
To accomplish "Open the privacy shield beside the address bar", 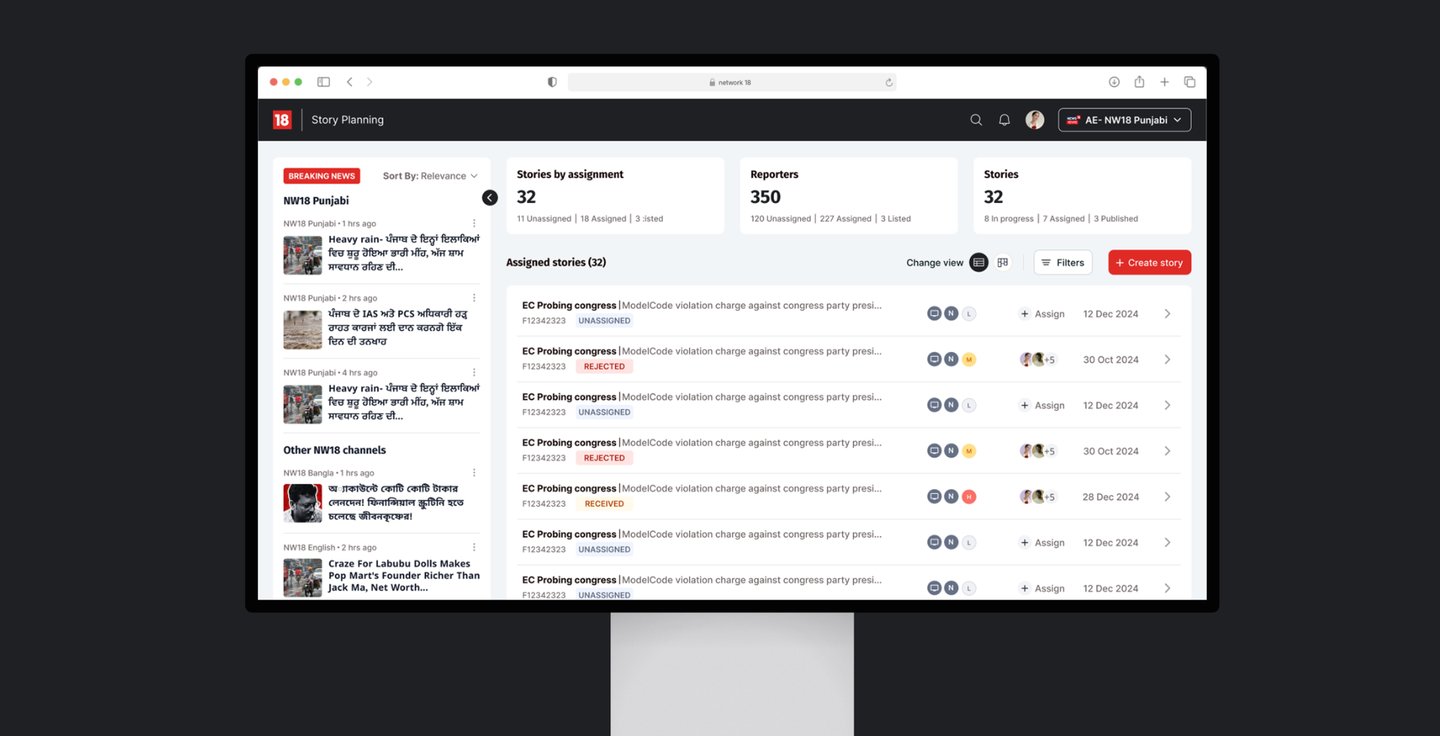I will pyautogui.click(x=552, y=82).
